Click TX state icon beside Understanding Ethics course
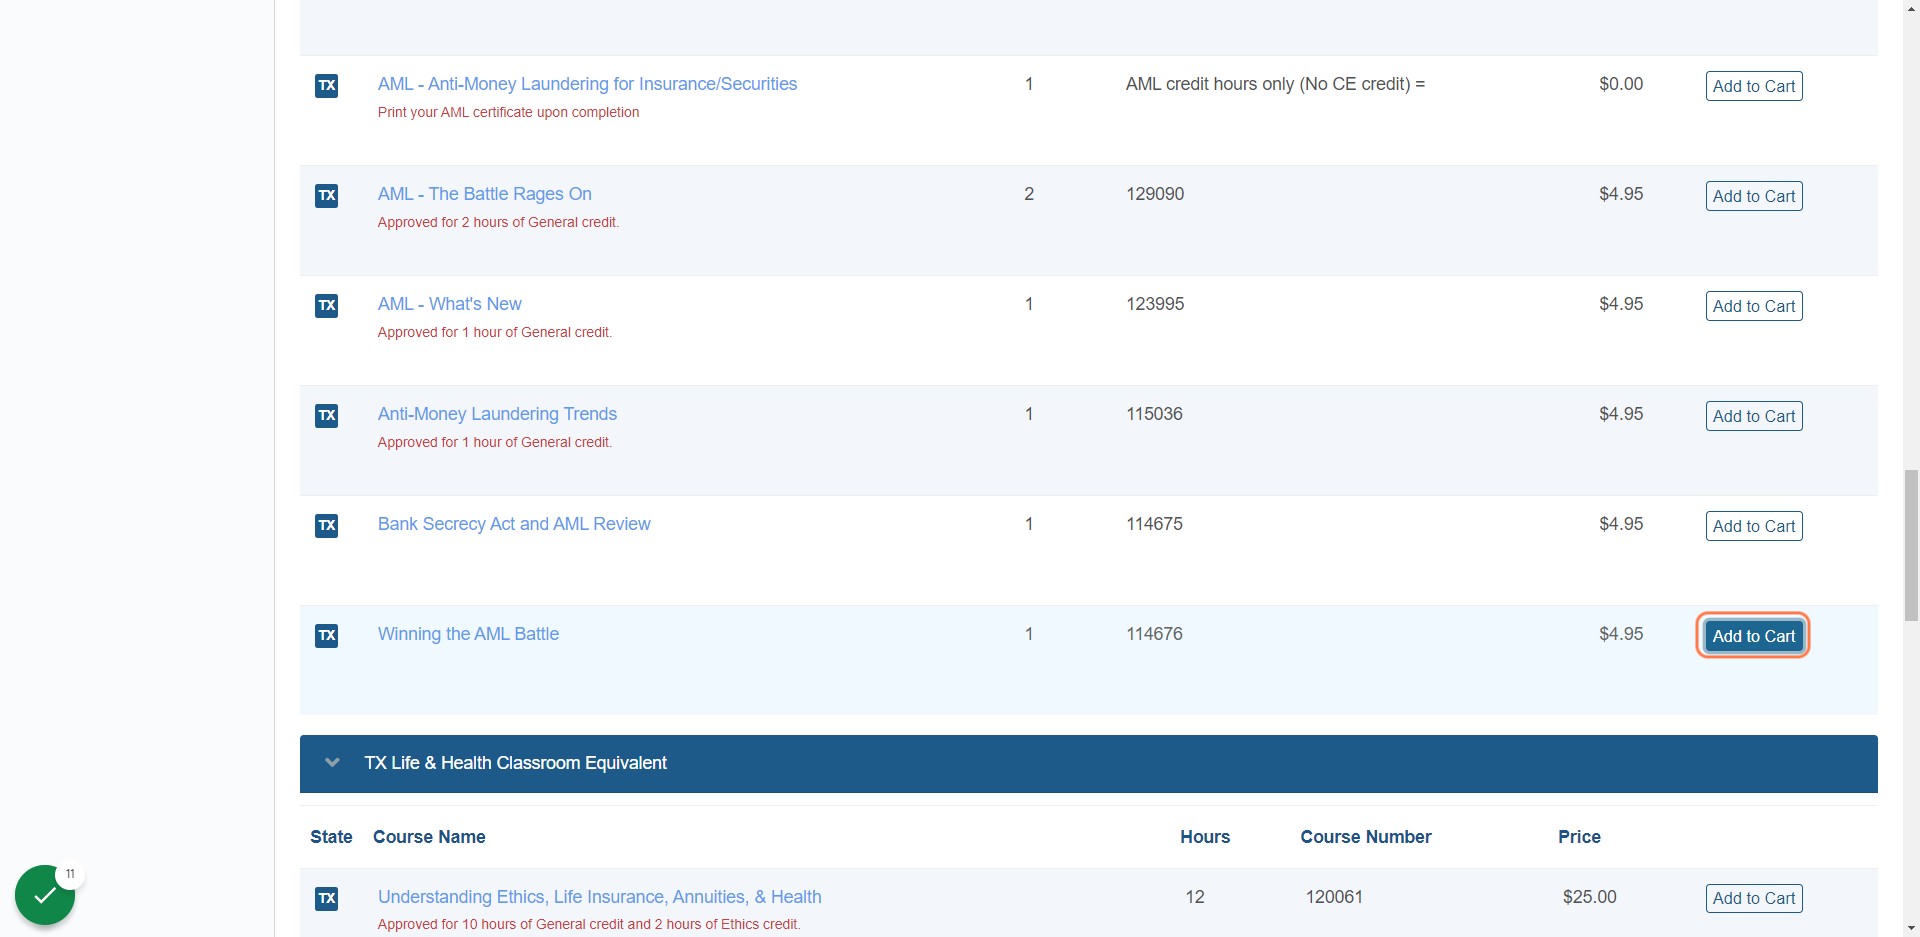This screenshot has height=937, width=1920. click(x=327, y=898)
